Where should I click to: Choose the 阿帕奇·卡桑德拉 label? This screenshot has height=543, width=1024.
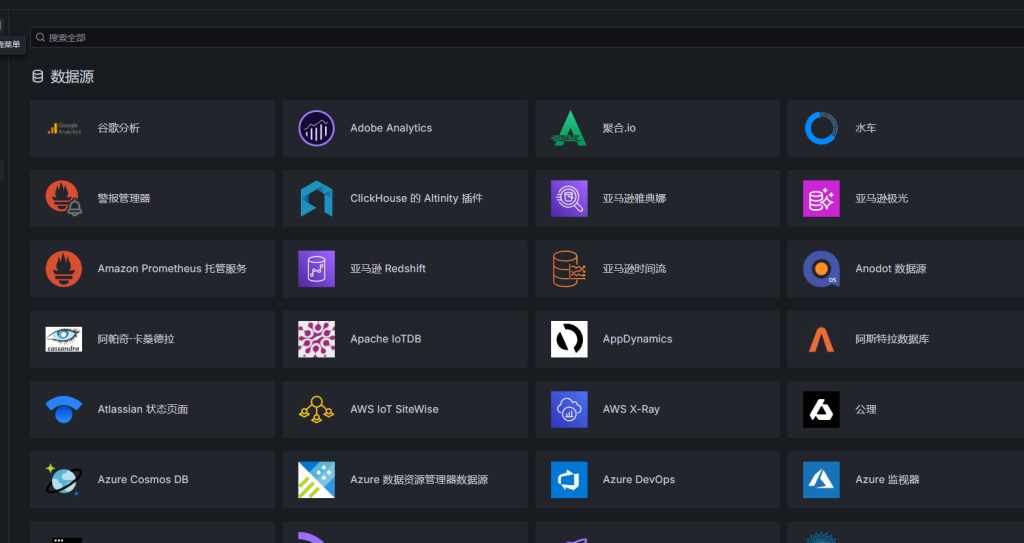point(136,339)
